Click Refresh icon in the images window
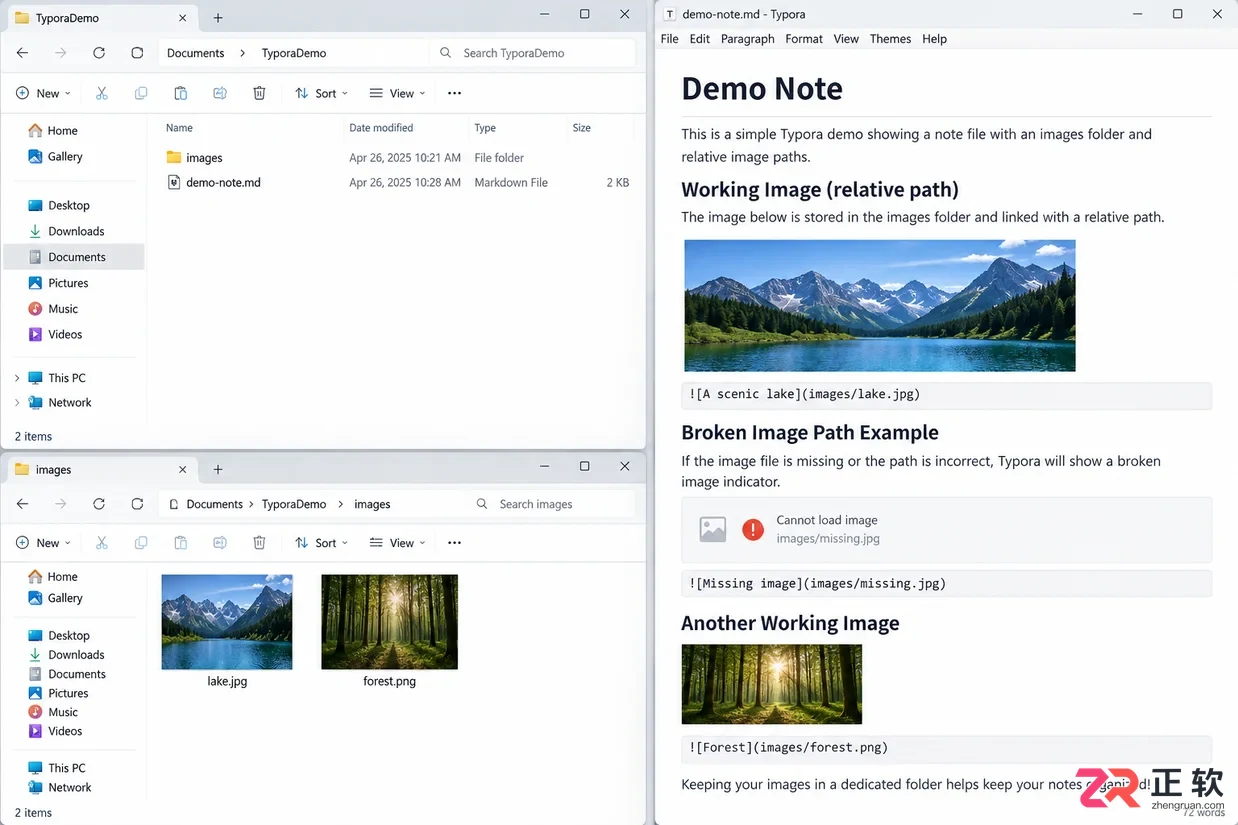Screen dimensions: 1238x825 99,504
